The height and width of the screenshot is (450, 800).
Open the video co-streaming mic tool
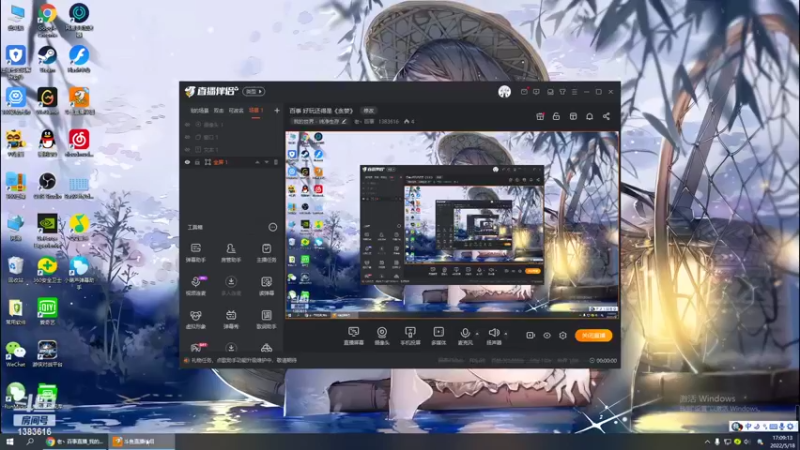click(x=195, y=286)
